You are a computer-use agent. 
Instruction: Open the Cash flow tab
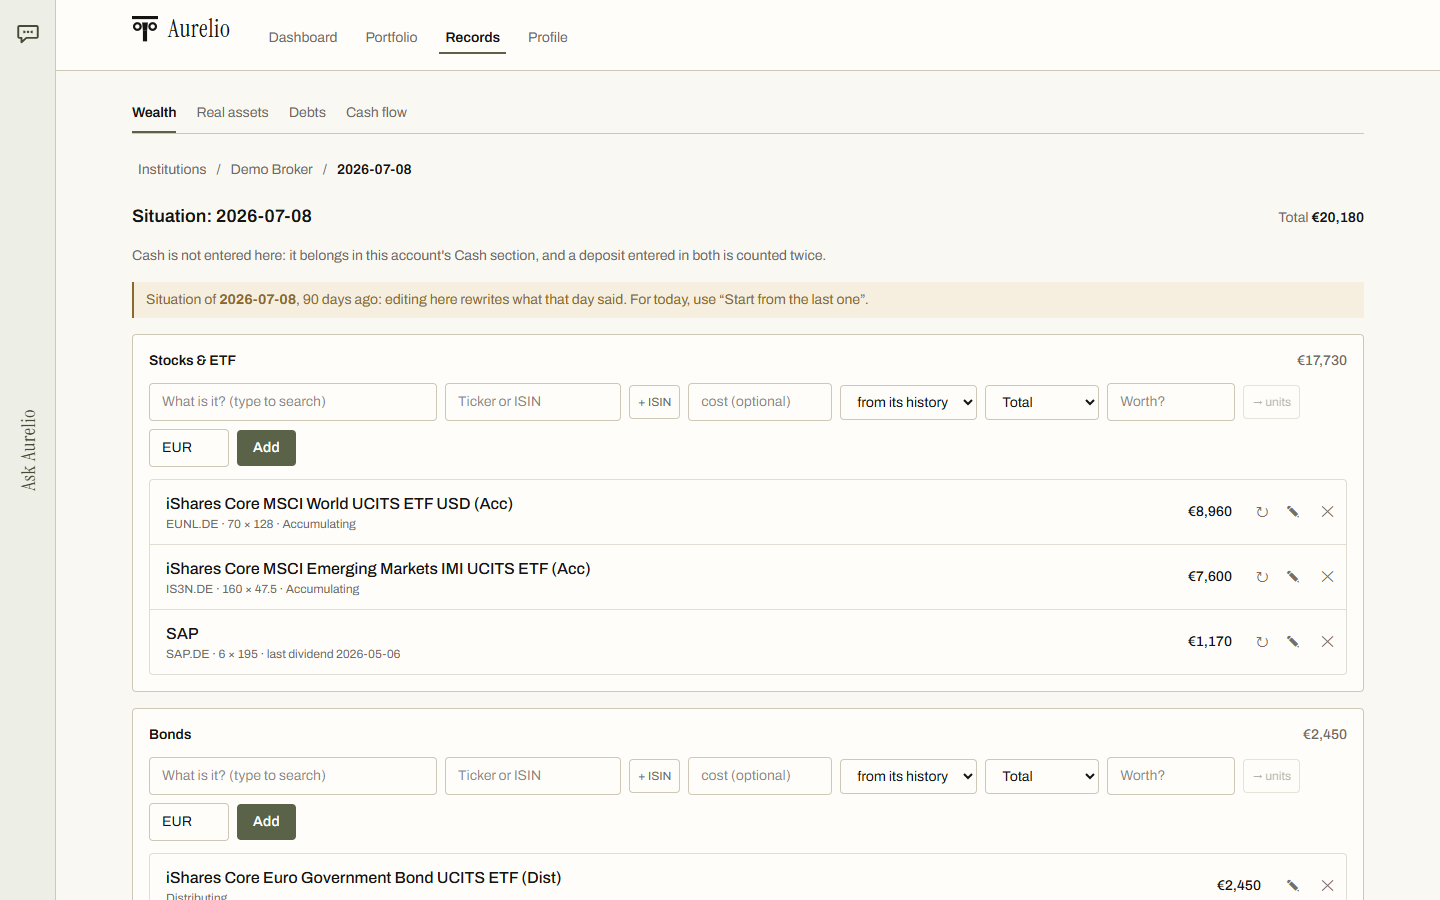(x=376, y=112)
